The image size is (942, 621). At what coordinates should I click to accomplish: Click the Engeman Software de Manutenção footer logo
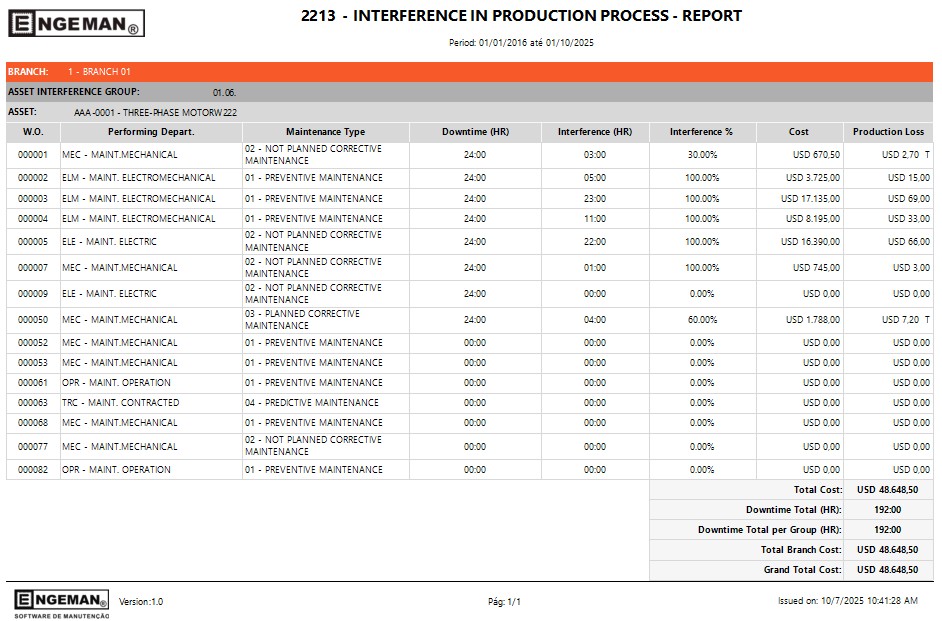pos(61,602)
